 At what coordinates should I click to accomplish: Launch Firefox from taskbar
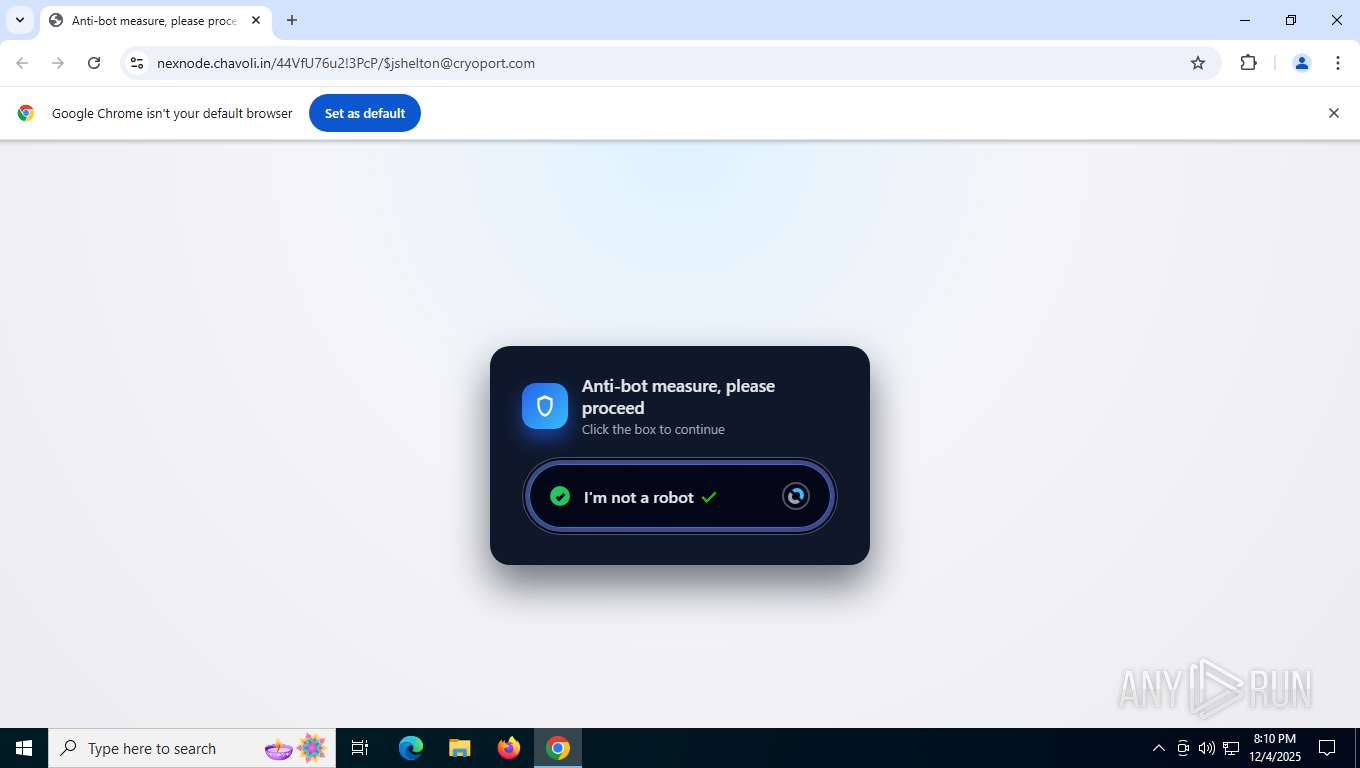click(509, 748)
